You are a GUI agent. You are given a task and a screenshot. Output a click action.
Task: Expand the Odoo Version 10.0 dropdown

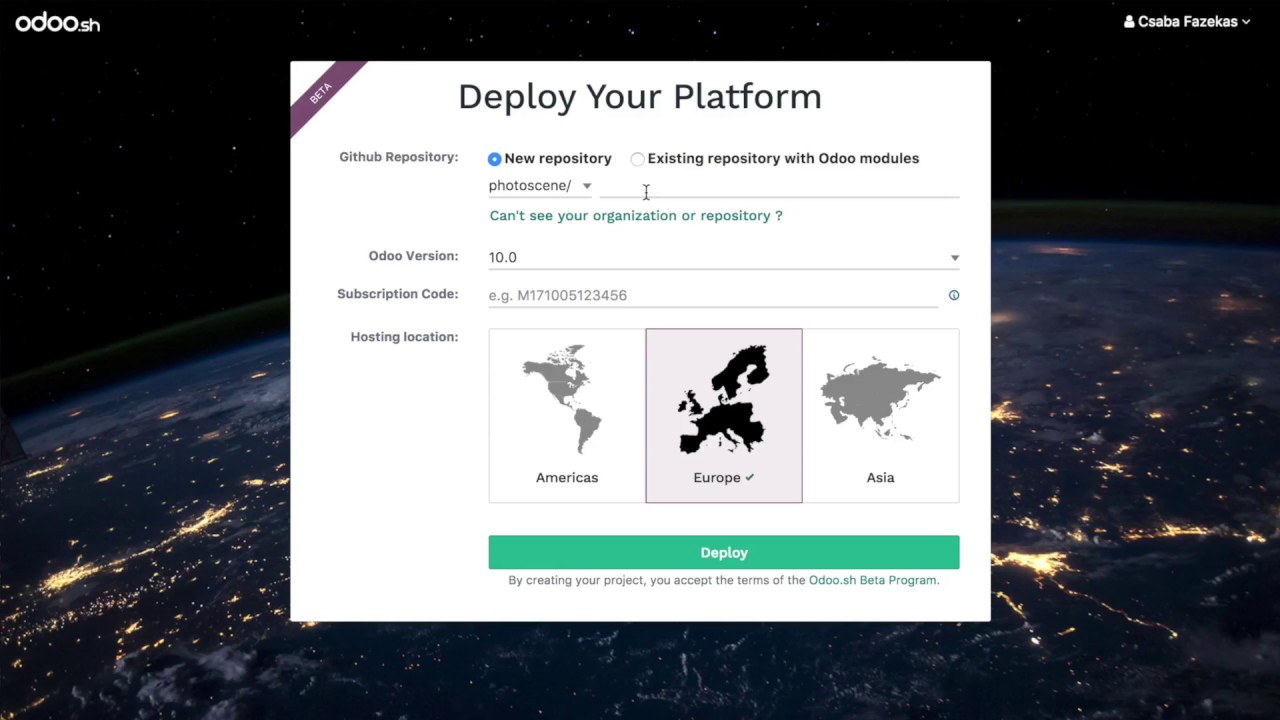pos(724,257)
